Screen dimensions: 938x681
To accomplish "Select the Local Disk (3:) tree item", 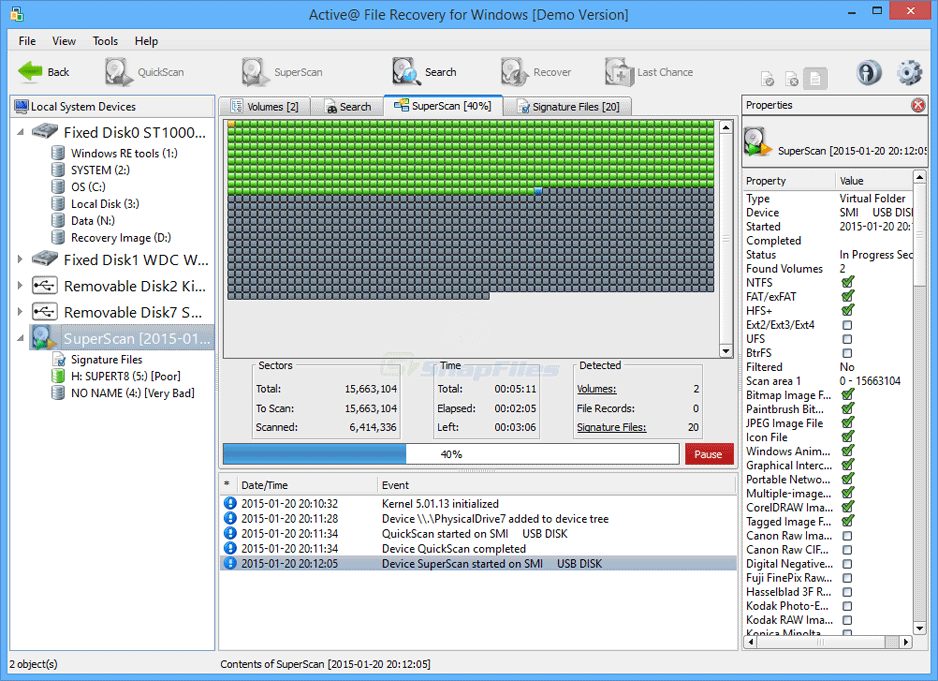I will click(105, 203).
